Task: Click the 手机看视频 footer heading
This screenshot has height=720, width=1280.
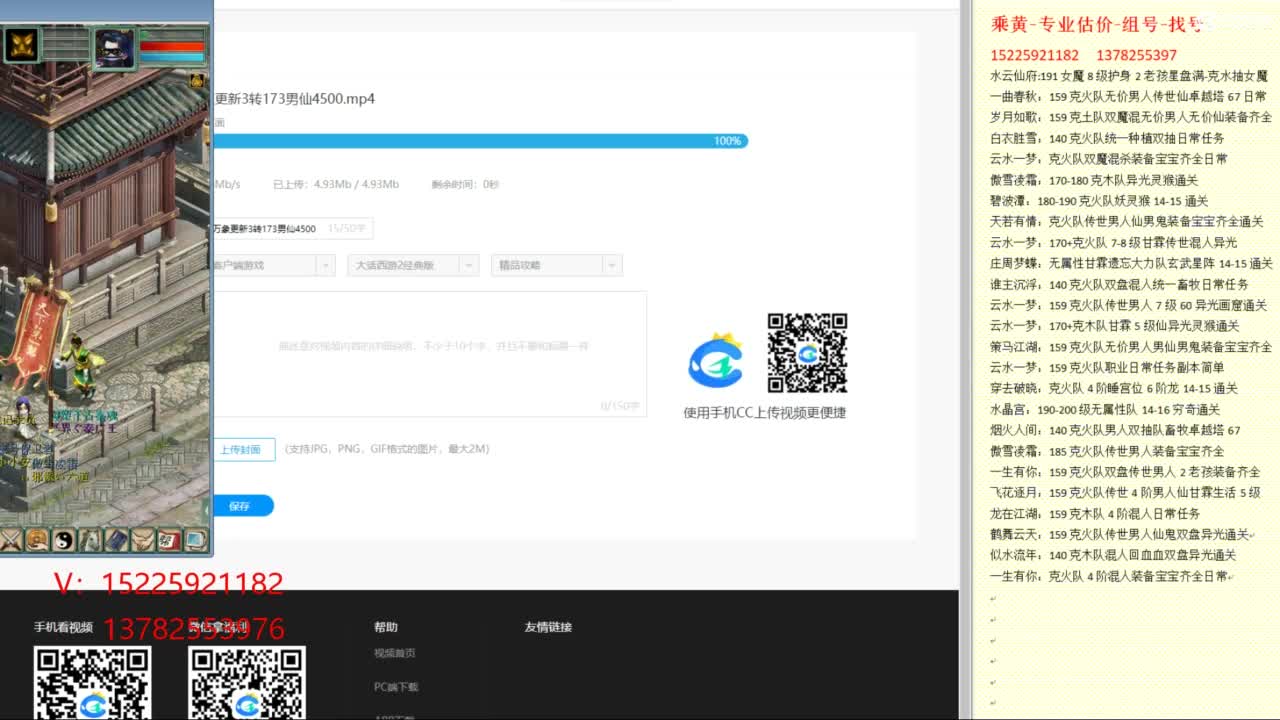Action: pyautogui.click(x=63, y=627)
